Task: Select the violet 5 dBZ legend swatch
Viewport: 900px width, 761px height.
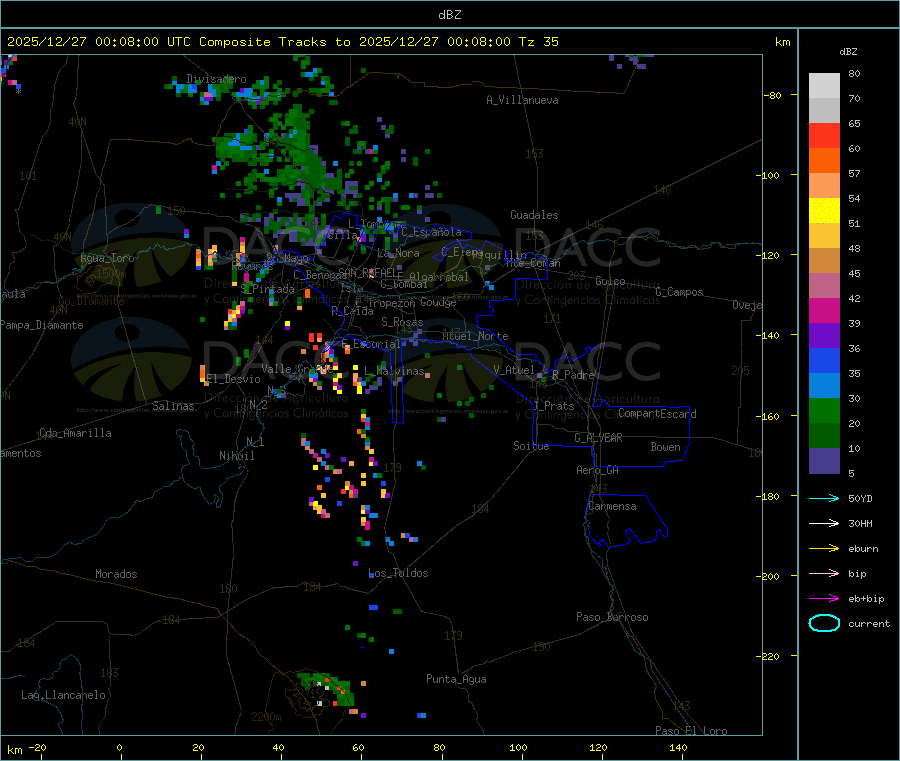Action: click(824, 461)
